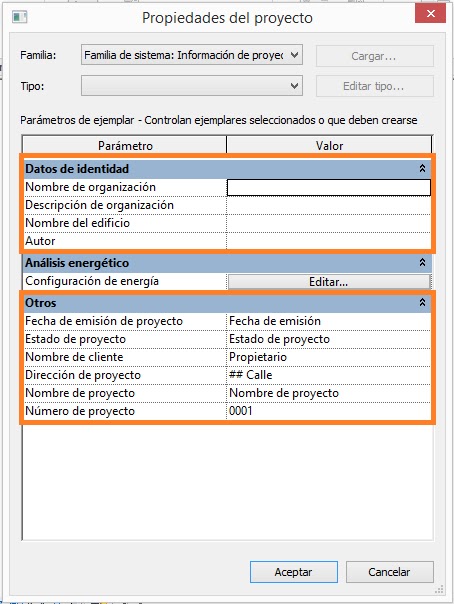Select the Nombre de cliente parameter label
454x604 pixels.
point(74,357)
